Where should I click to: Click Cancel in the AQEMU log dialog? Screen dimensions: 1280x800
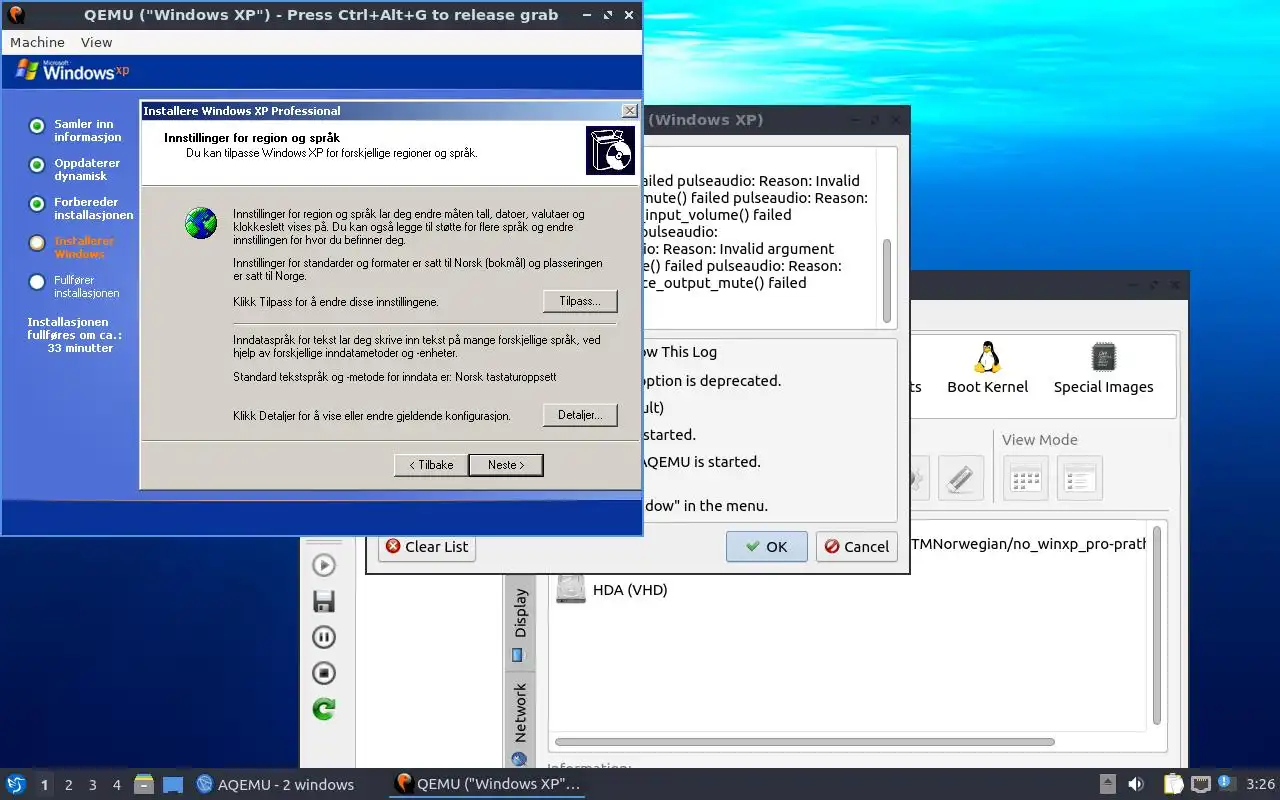pyautogui.click(x=856, y=546)
